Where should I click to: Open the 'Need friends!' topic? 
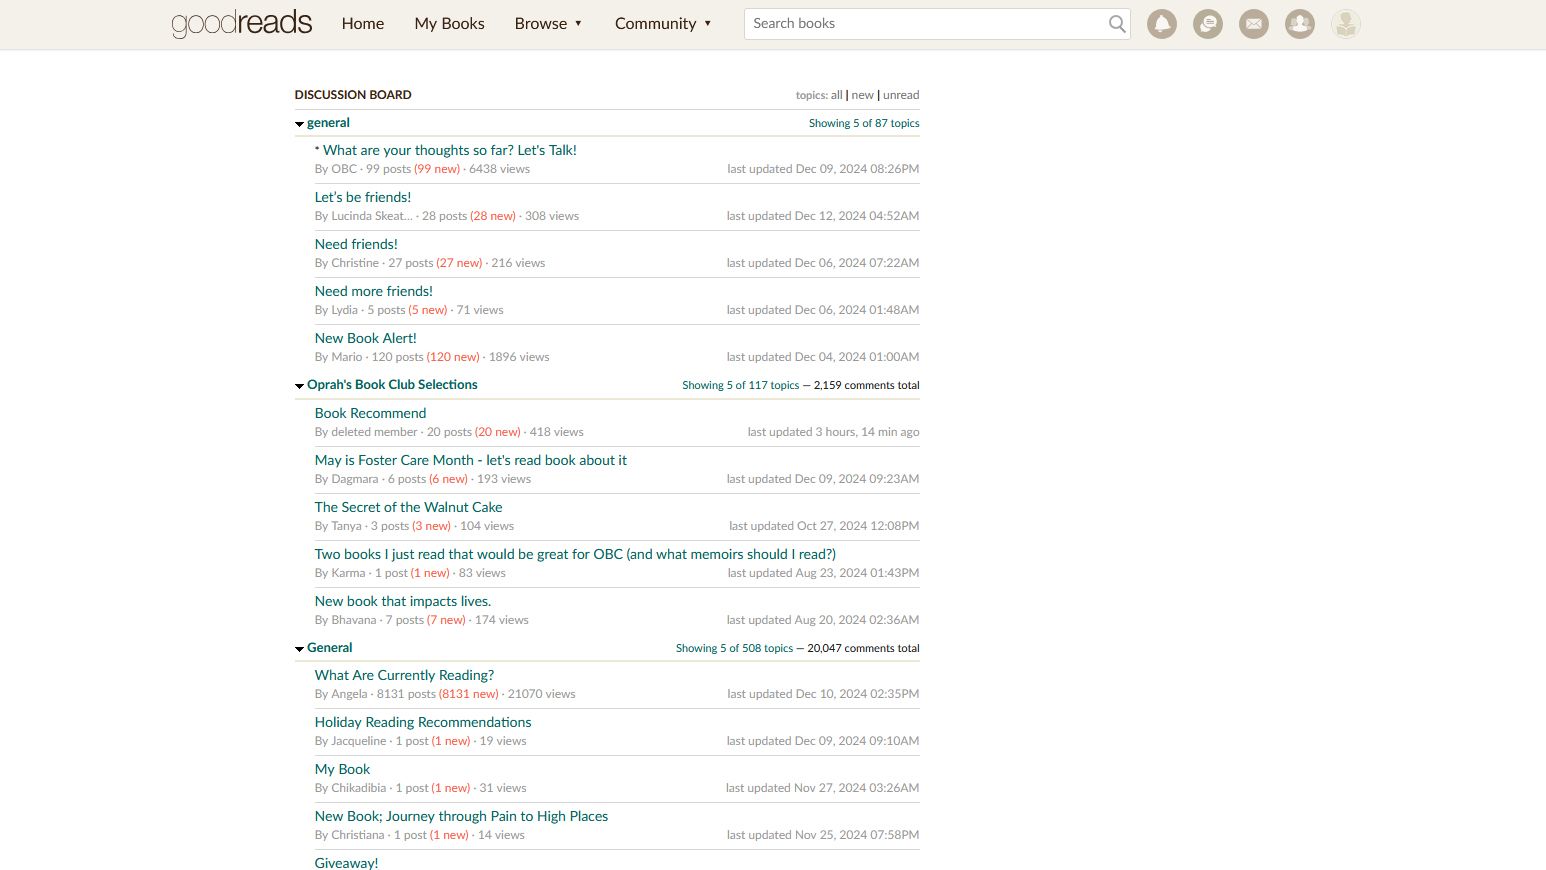coord(356,244)
